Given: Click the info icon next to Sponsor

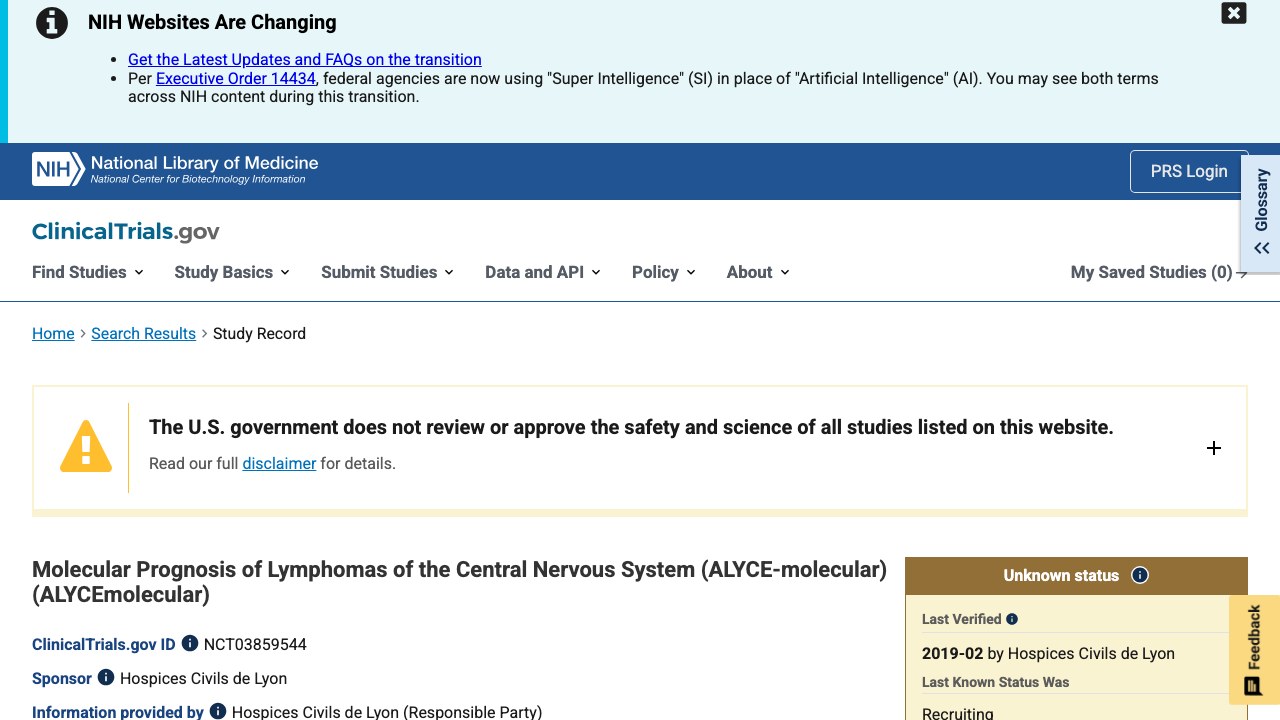Looking at the screenshot, I should coord(106,678).
